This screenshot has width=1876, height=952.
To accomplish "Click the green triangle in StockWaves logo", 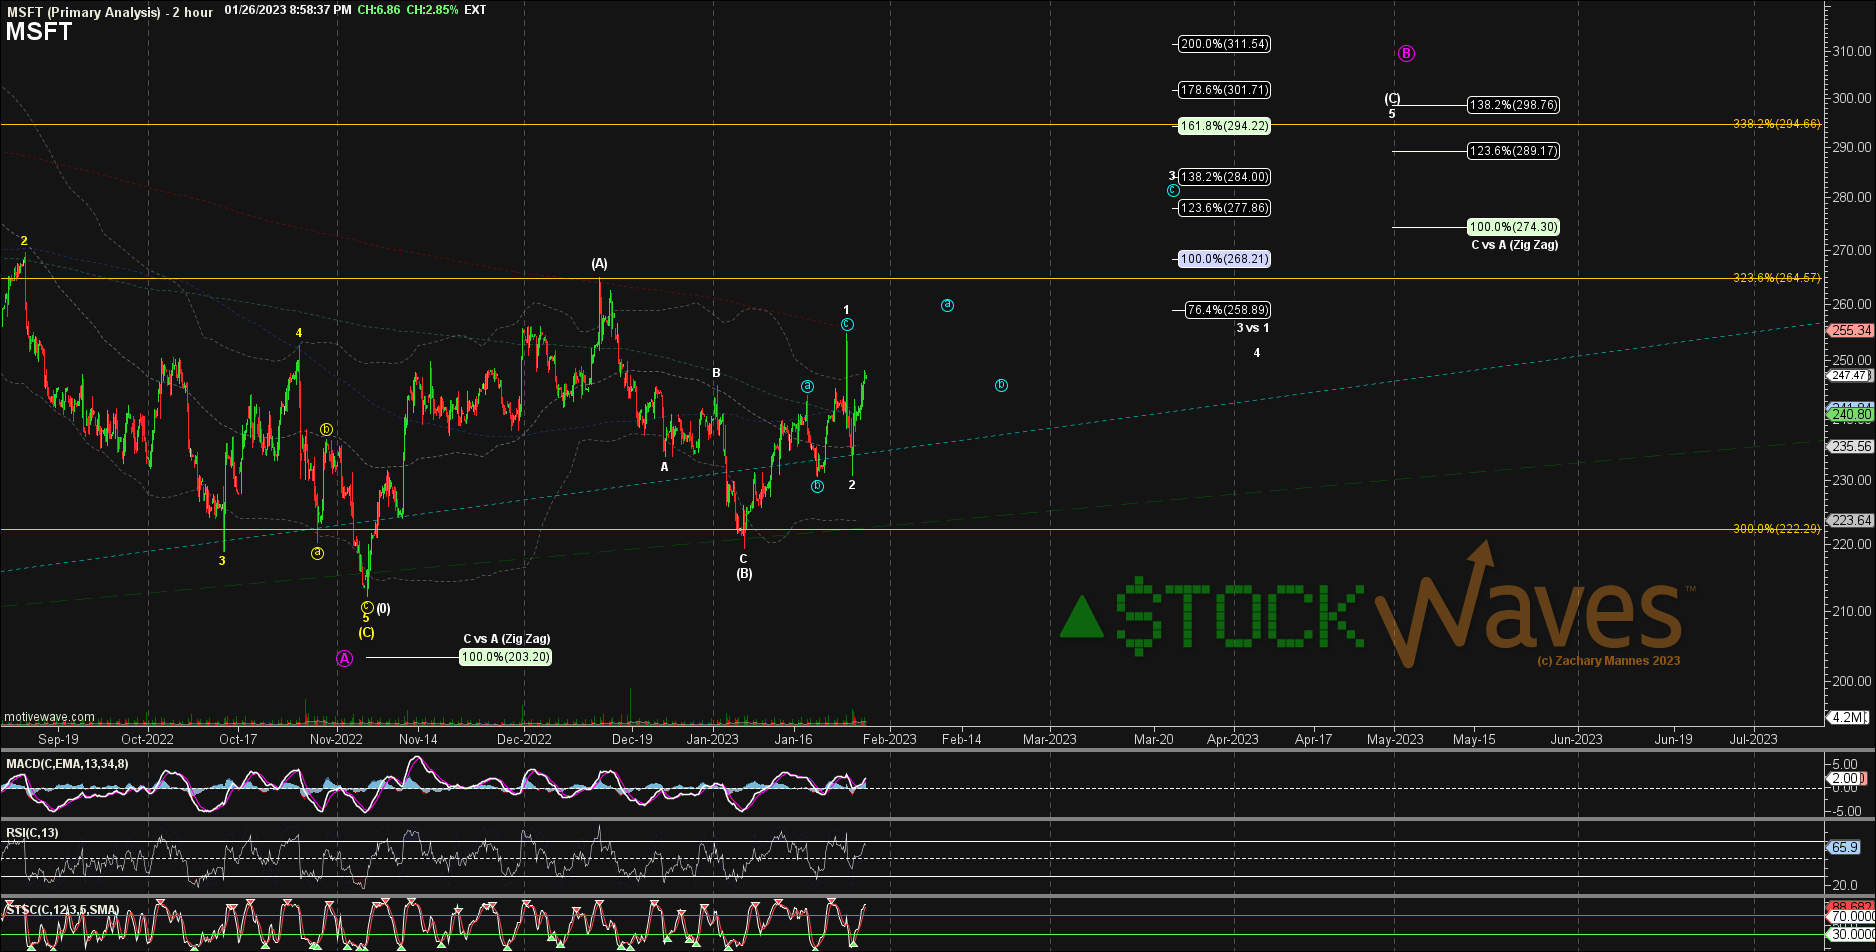I will coord(1082,618).
